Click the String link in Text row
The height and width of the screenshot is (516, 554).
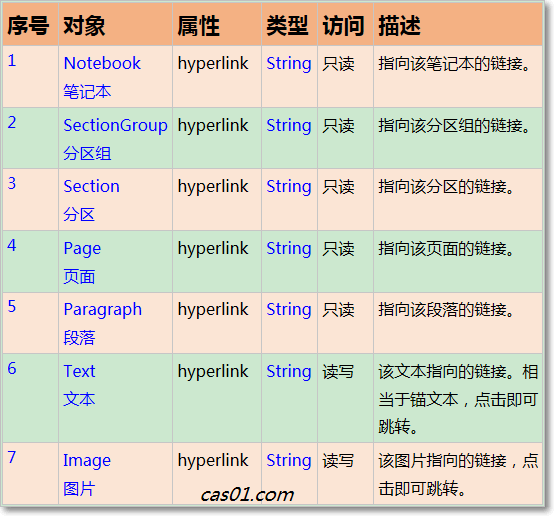tap(289, 372)
